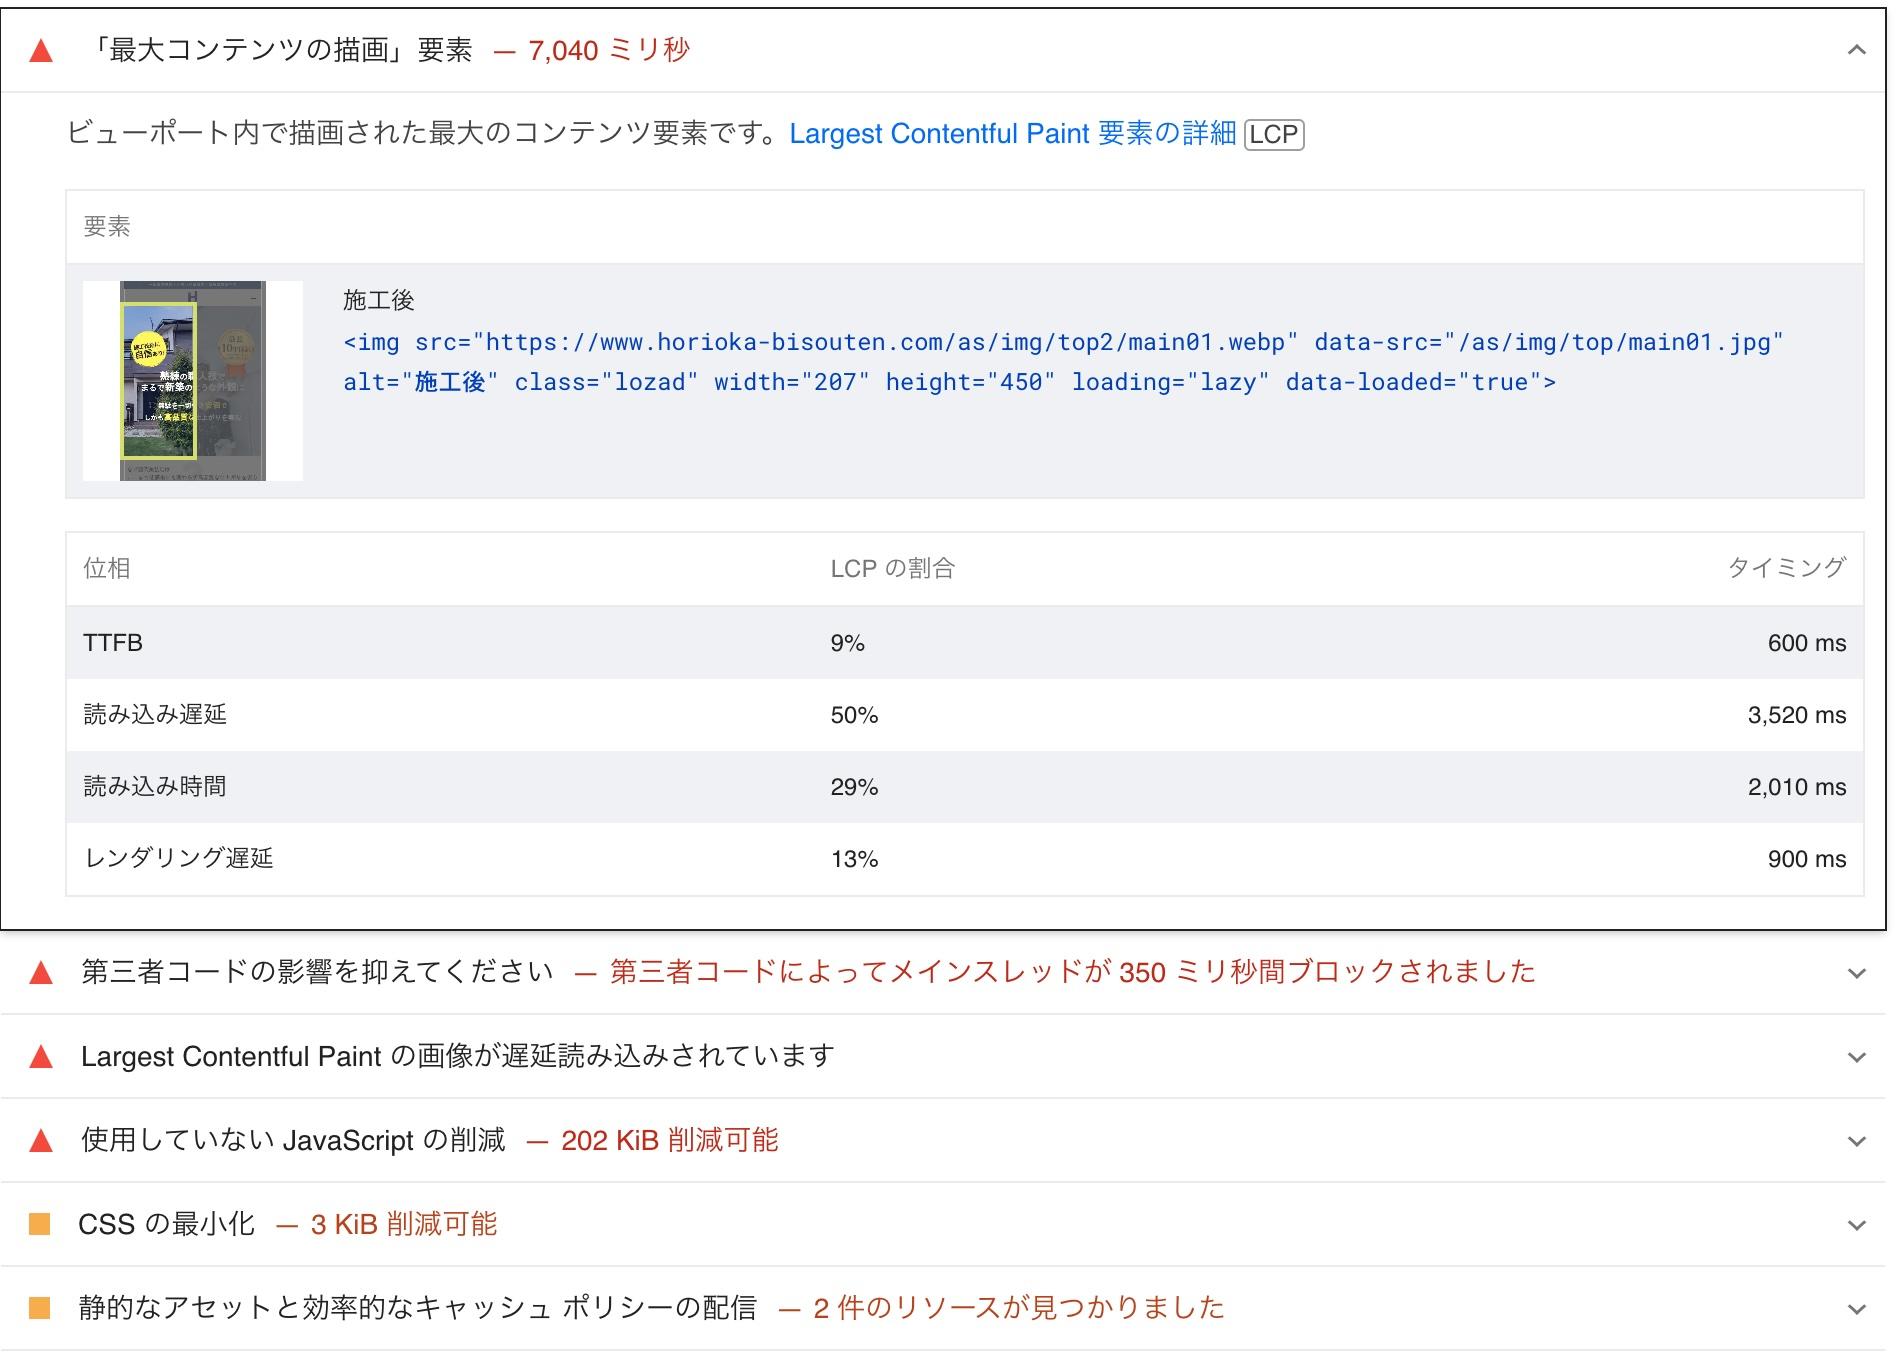This screenshot has height=1355, width=1896.
Task: Click timing value 900 ms
Action: point(1807,859)
